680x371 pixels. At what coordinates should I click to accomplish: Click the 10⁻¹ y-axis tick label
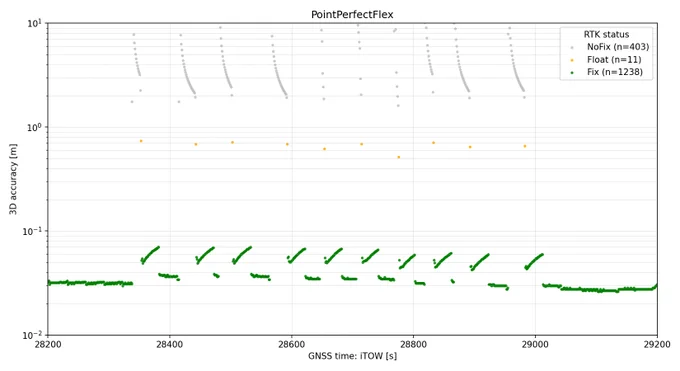click(x=33, y=231)
